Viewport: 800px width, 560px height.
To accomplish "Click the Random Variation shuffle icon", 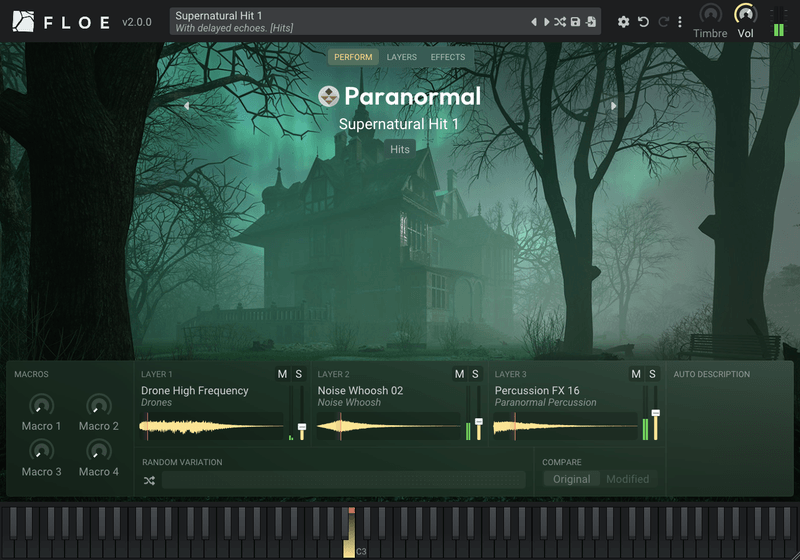I will coord(149,480).
